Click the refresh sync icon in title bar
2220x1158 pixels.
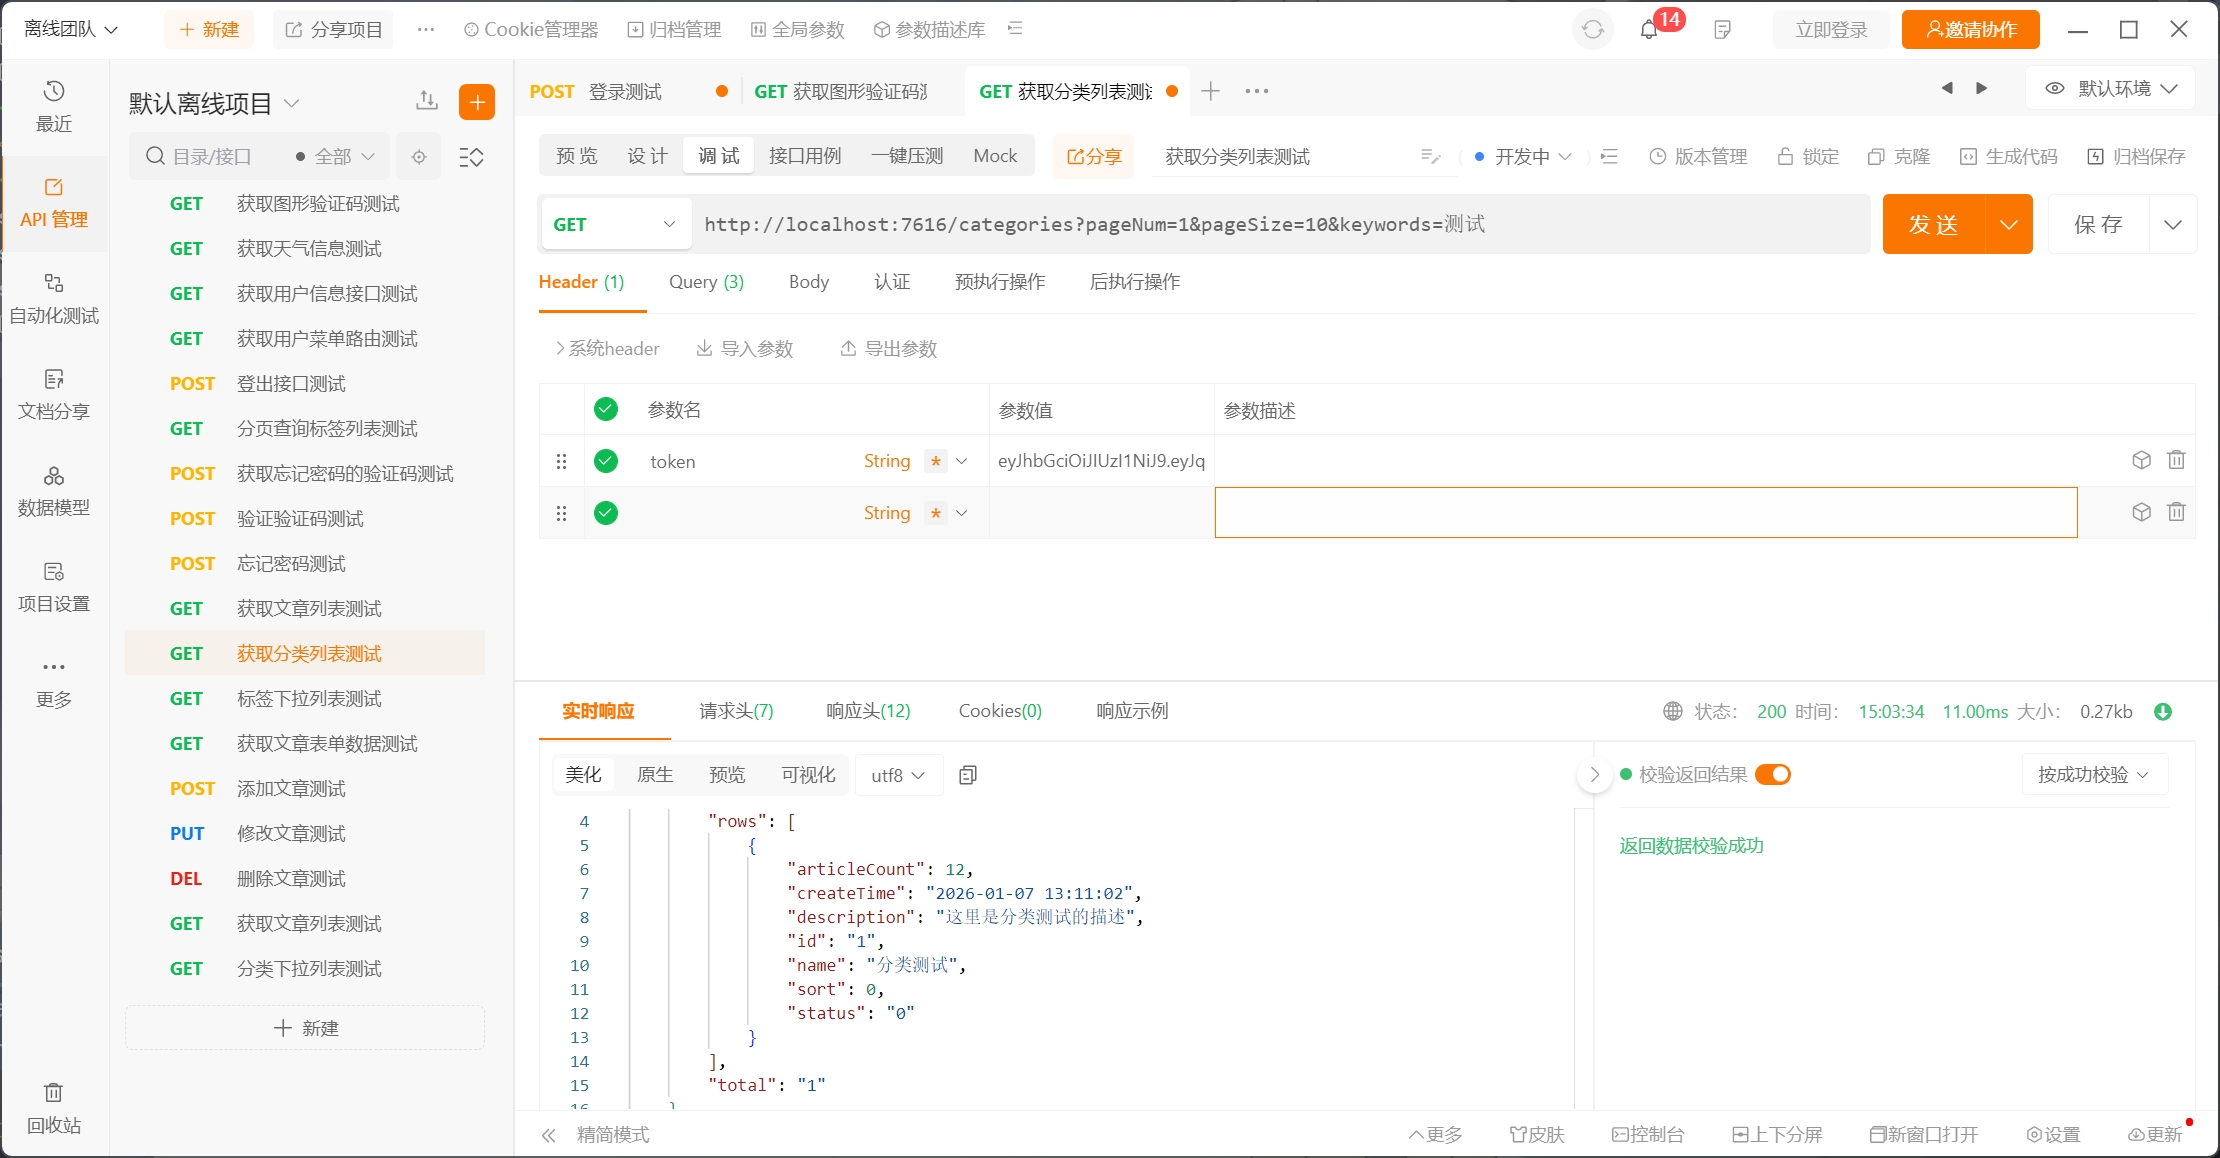(x=1593, y=30)
